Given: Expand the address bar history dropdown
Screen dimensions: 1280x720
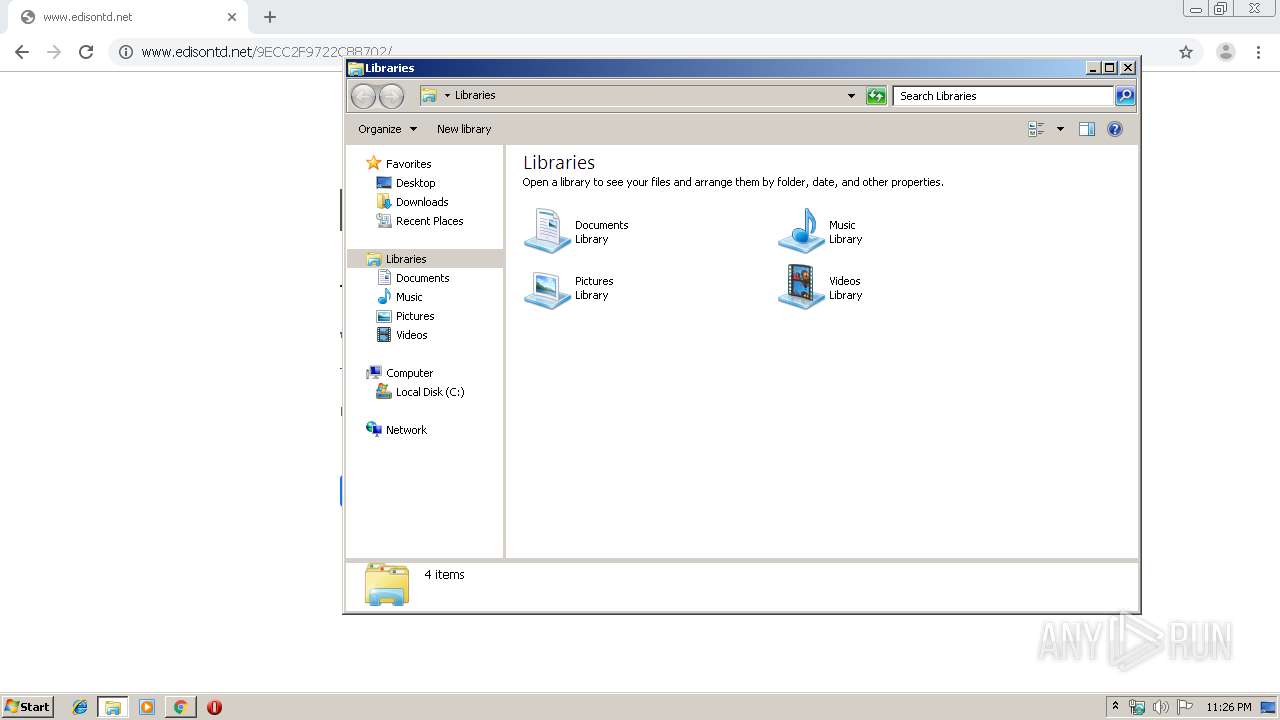Looking at the screenshot, I should point(851,96).
